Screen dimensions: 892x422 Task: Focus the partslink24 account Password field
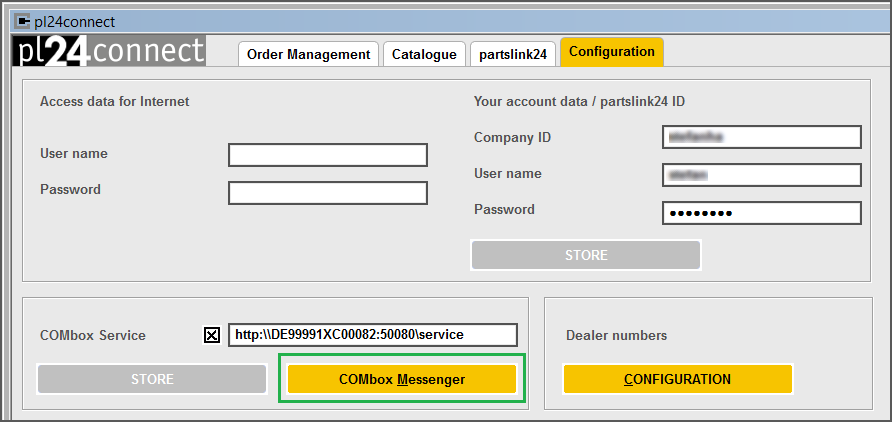pyautogui.click(x=762, y=213)
